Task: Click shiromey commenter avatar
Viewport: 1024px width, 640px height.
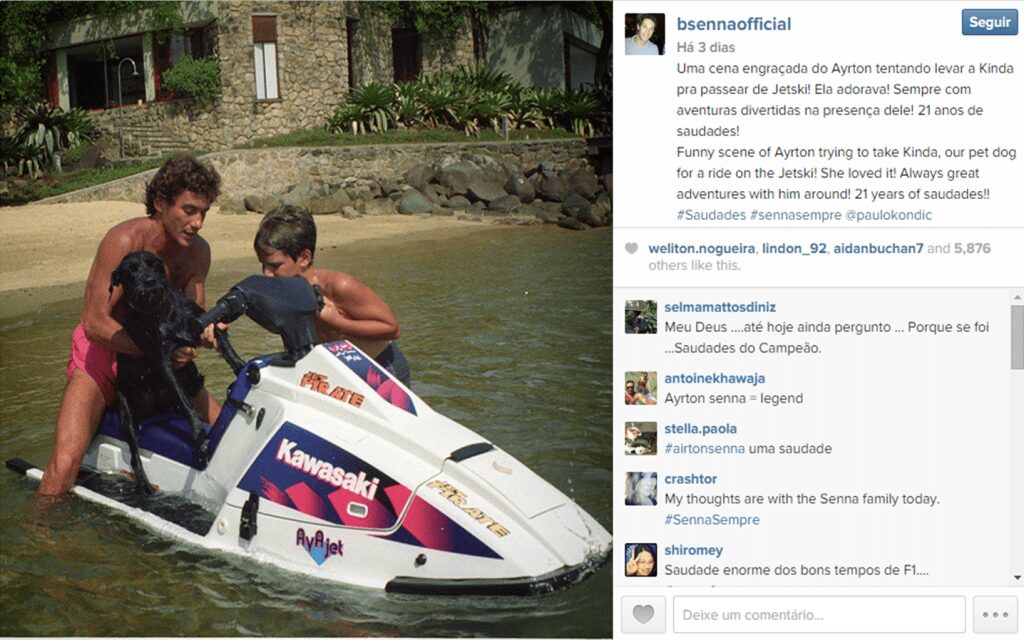Action: tap(641, 560)
